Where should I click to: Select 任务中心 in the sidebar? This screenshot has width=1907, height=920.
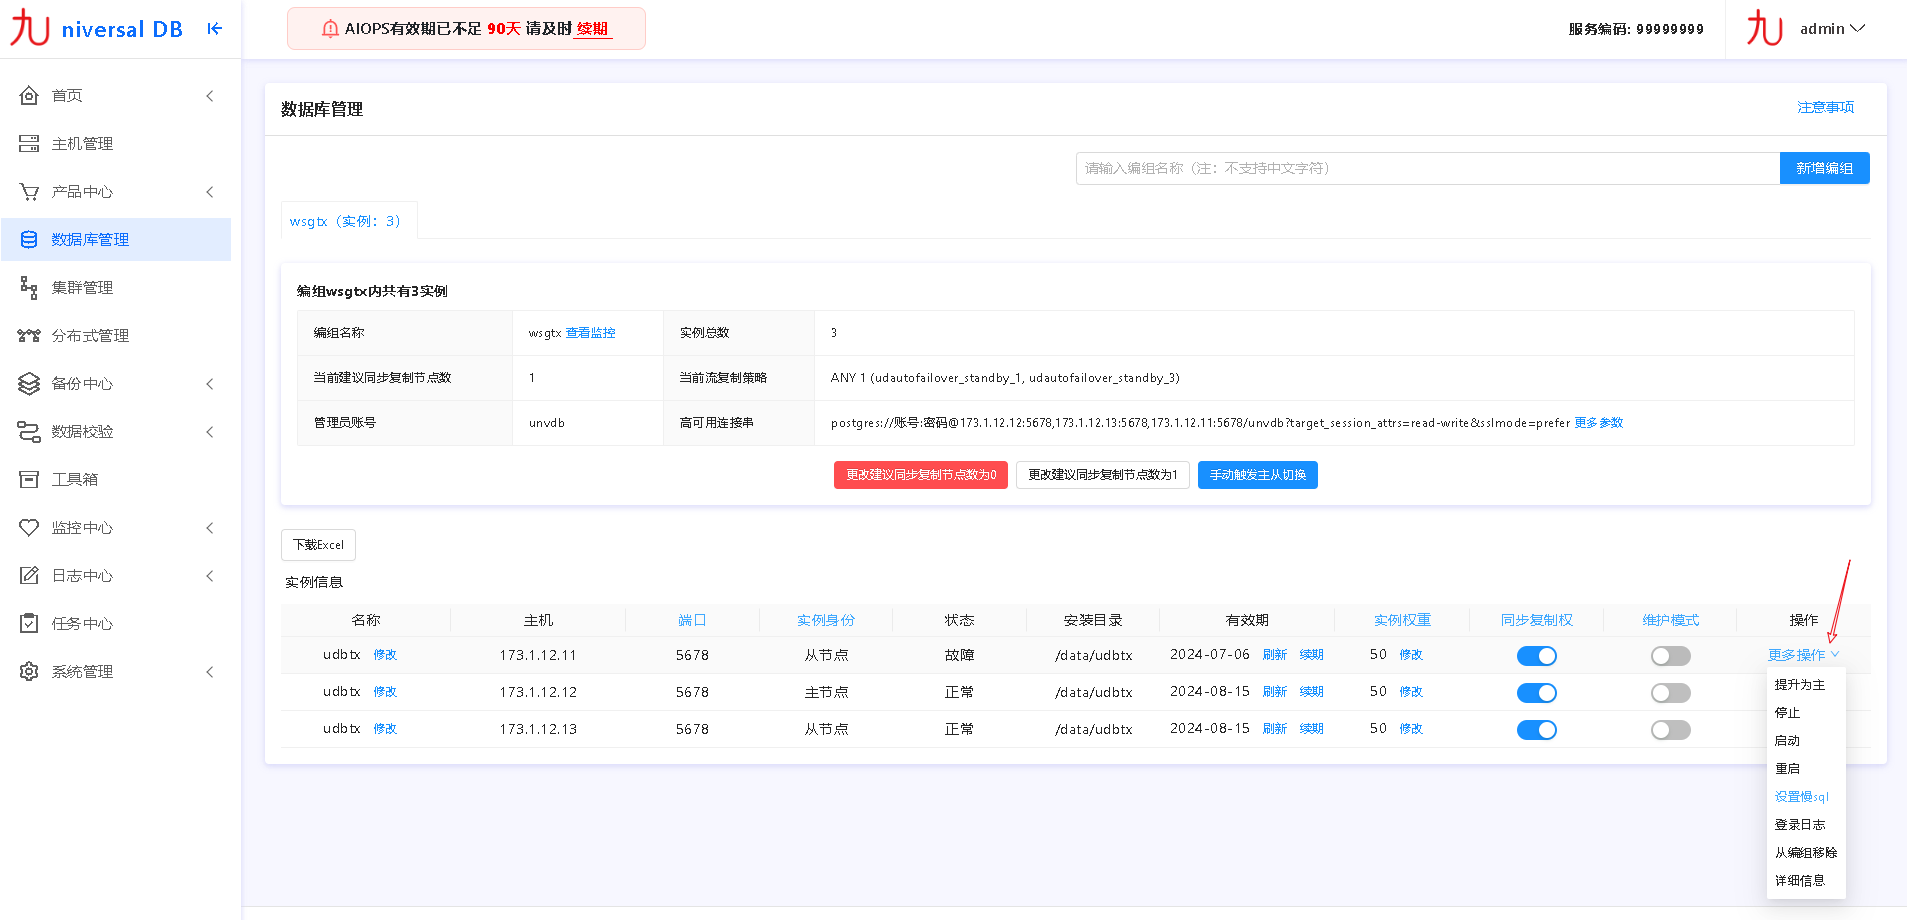pyautogui.click(x=81, y=623)
